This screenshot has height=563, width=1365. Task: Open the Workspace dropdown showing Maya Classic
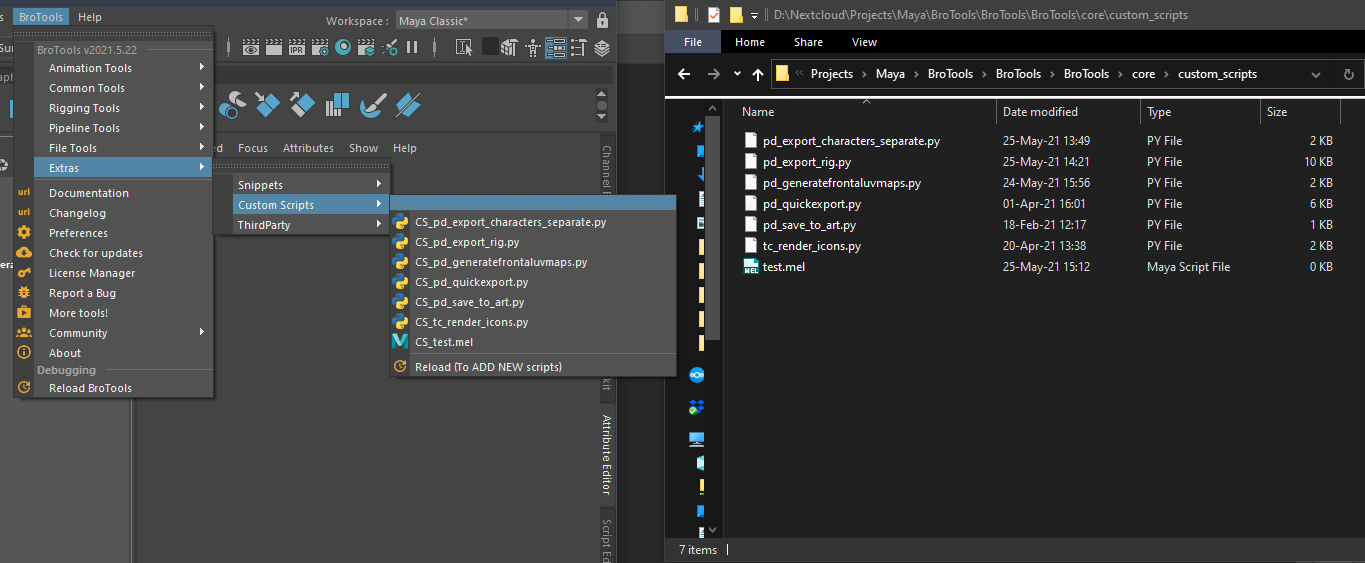490,20
